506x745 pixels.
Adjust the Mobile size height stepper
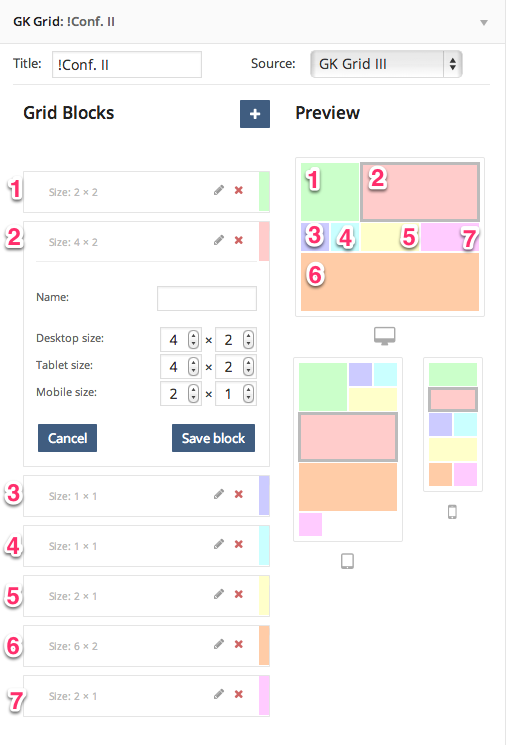pyautogui.click(x=248, y=393)
